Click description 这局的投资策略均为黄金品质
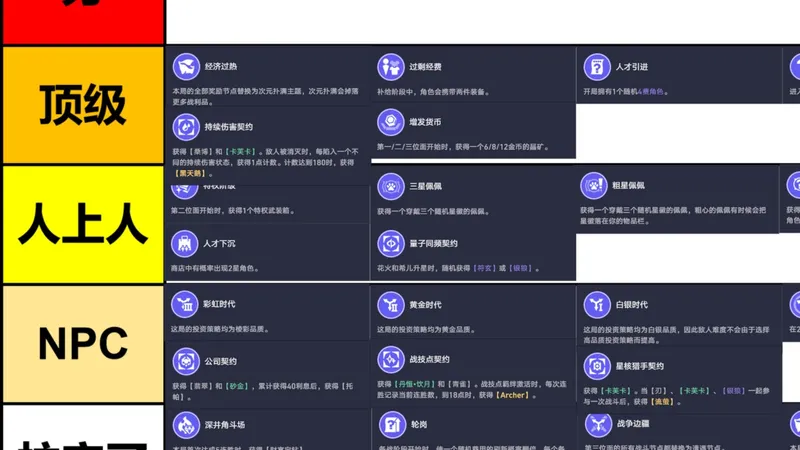 pos(426,330)
